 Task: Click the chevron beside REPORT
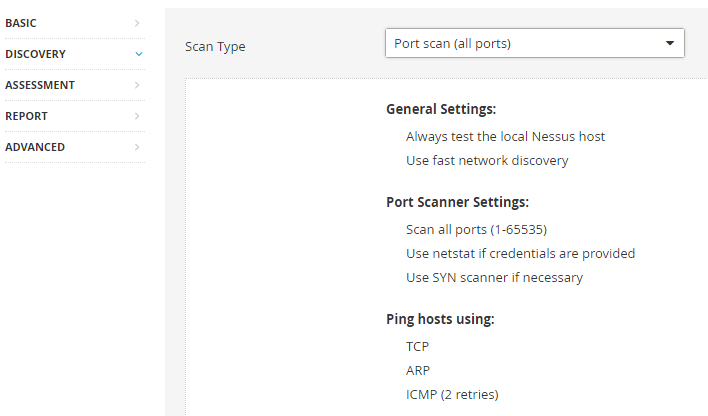coord(137,116)
